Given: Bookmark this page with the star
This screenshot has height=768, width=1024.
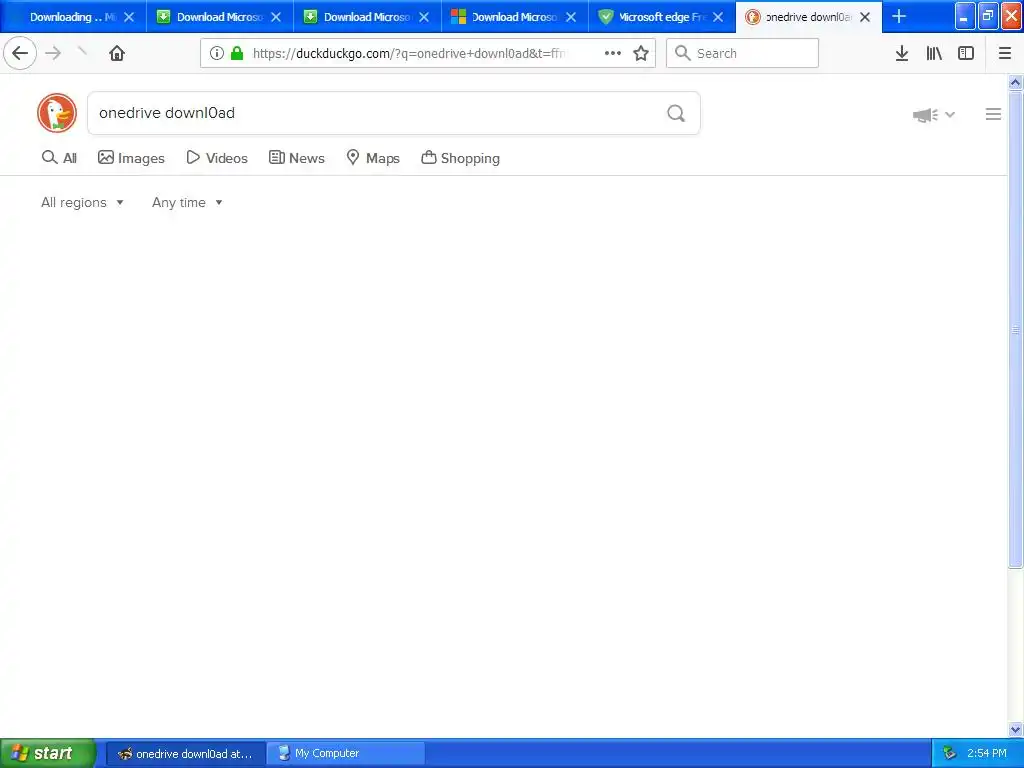Looking at the screenshot, I should (x=641, y=54).
